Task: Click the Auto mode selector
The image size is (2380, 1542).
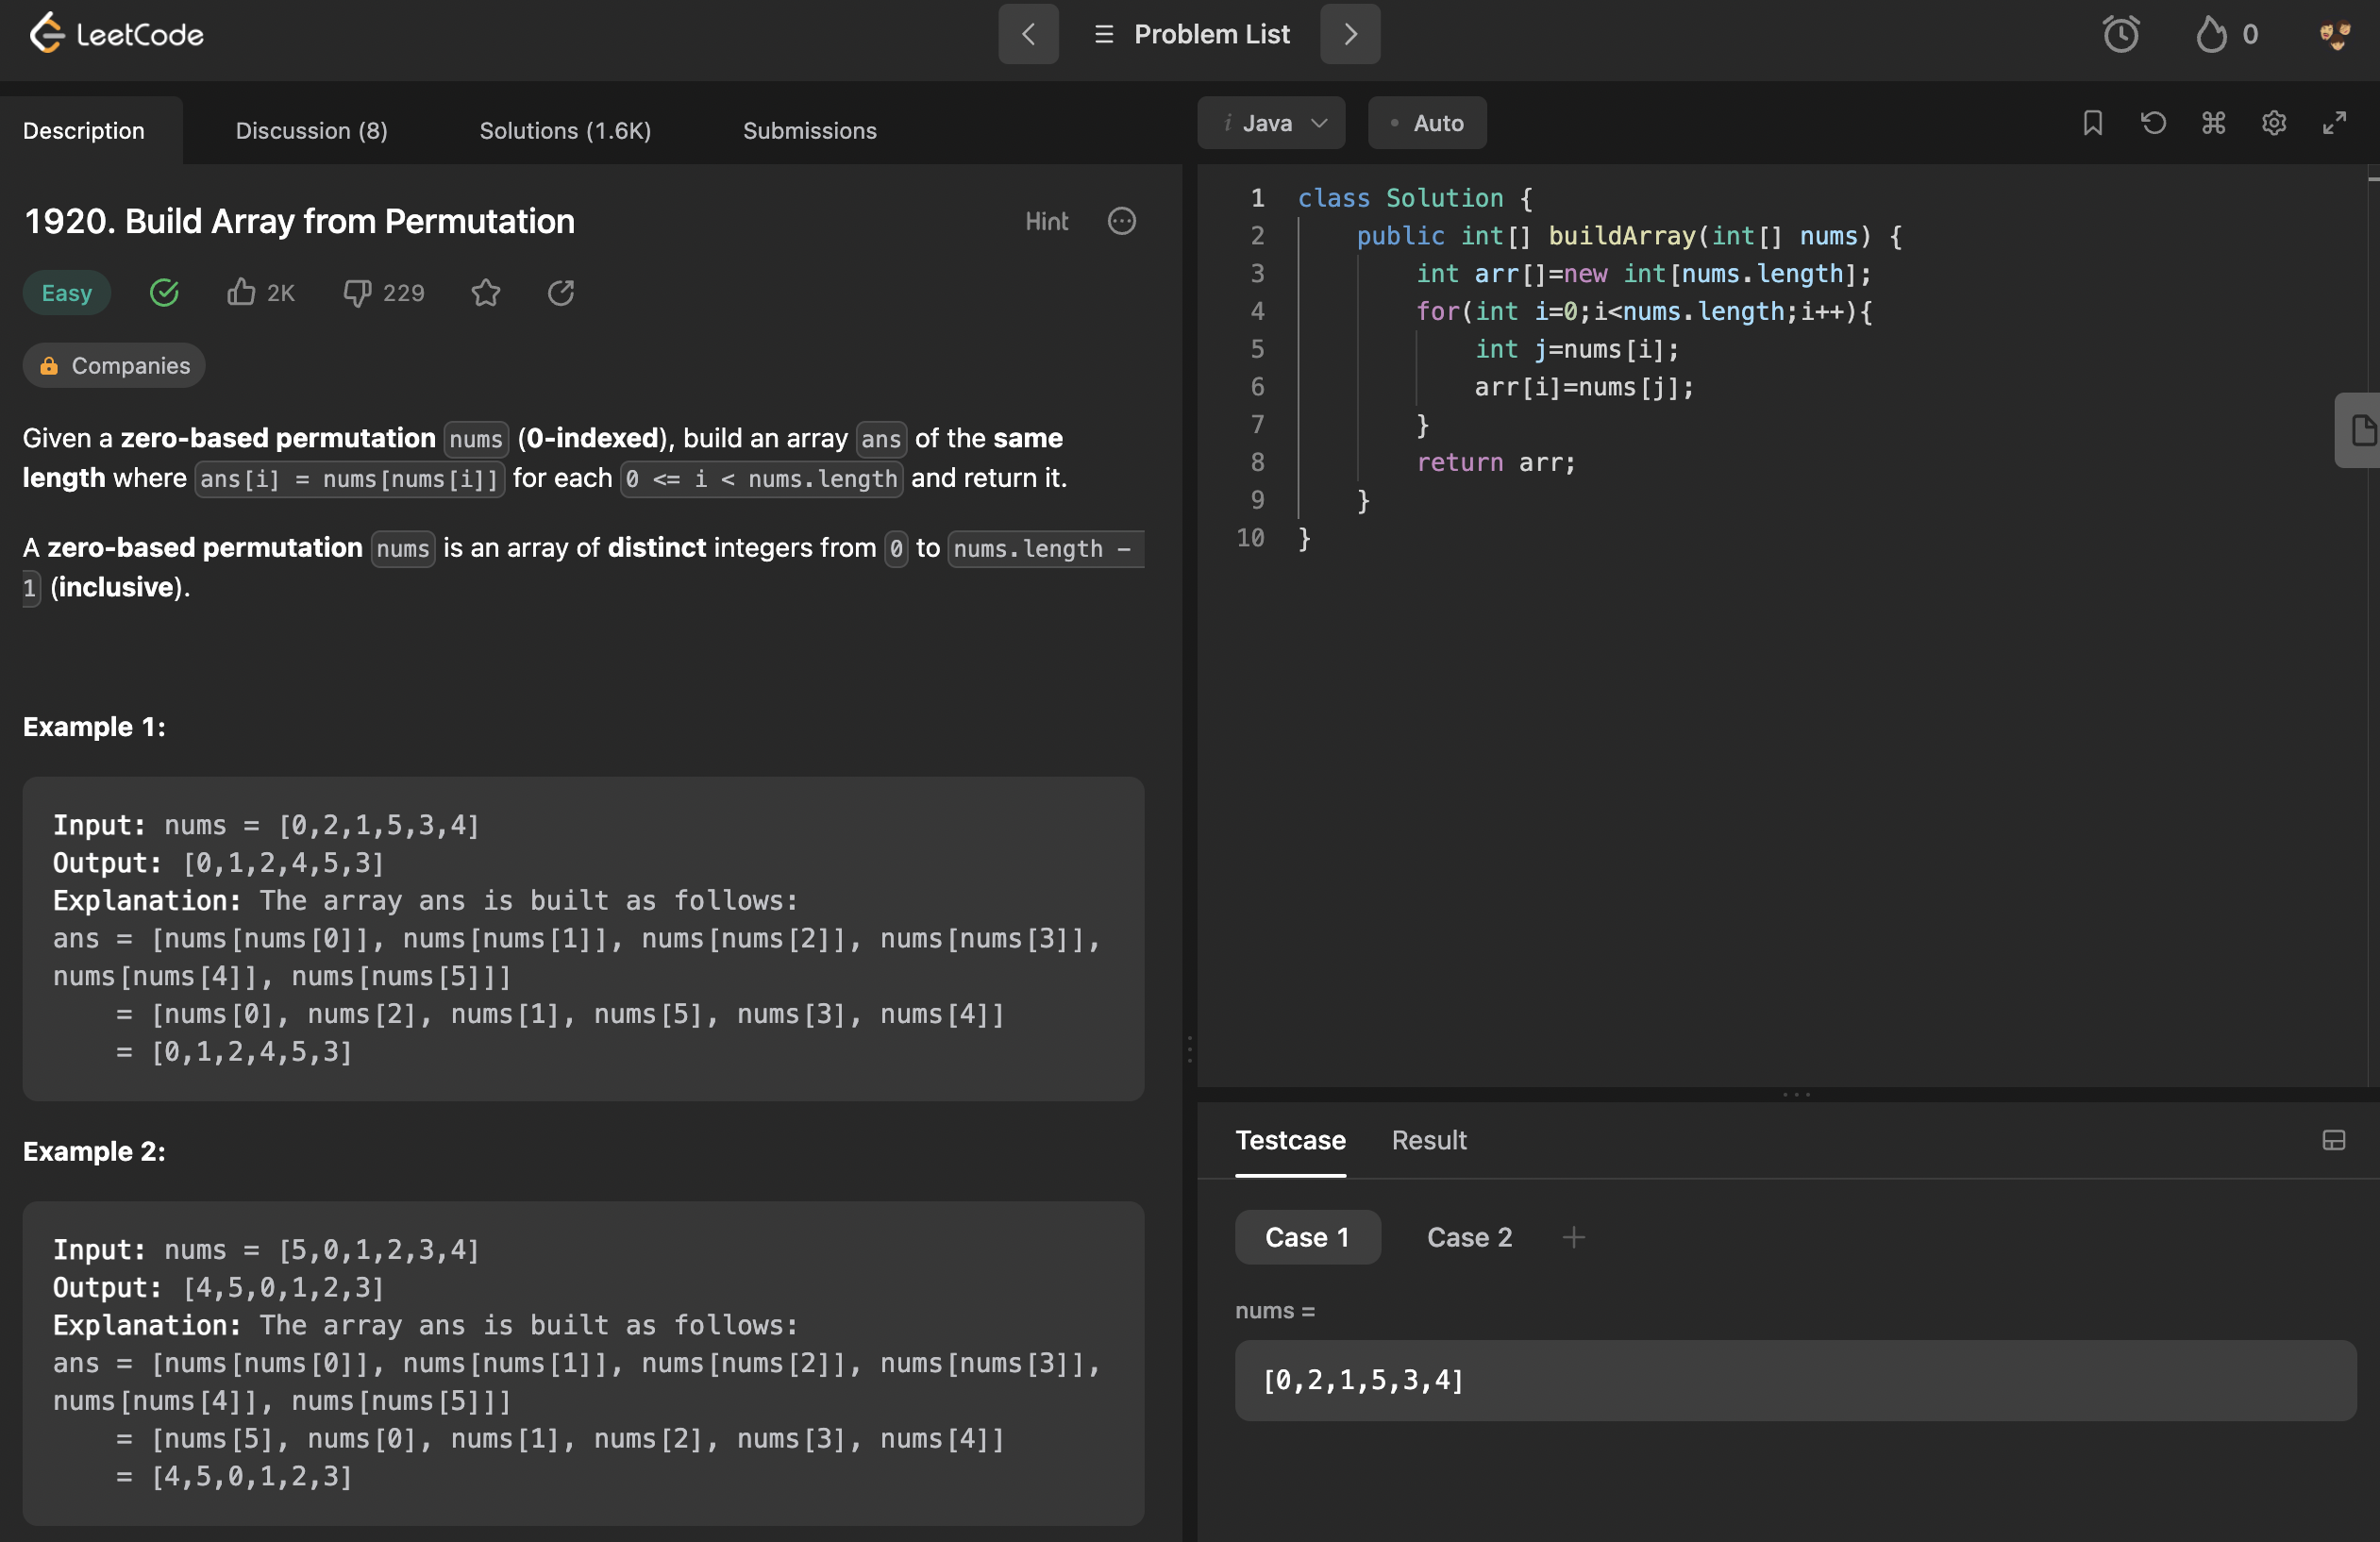Action: point(1427,123)
